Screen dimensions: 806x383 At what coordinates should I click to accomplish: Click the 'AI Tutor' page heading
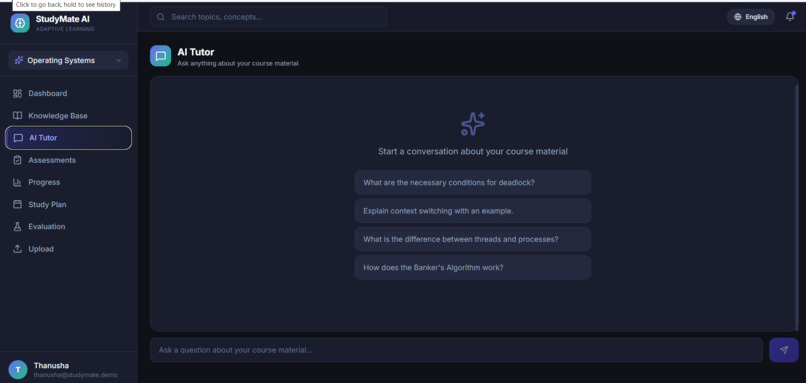(x=196, y=52)
